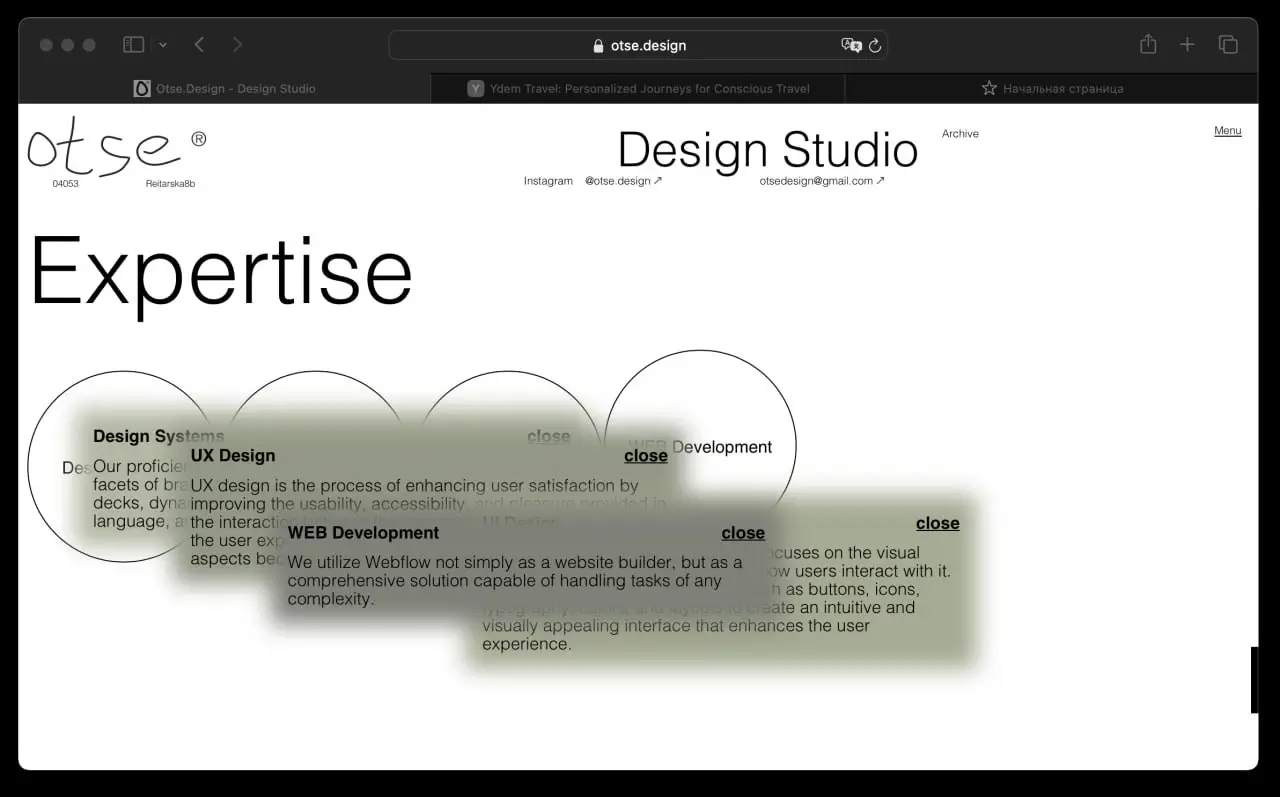
Task: Open the Share icon in toolbar
Action: [x=1148, y=45]
